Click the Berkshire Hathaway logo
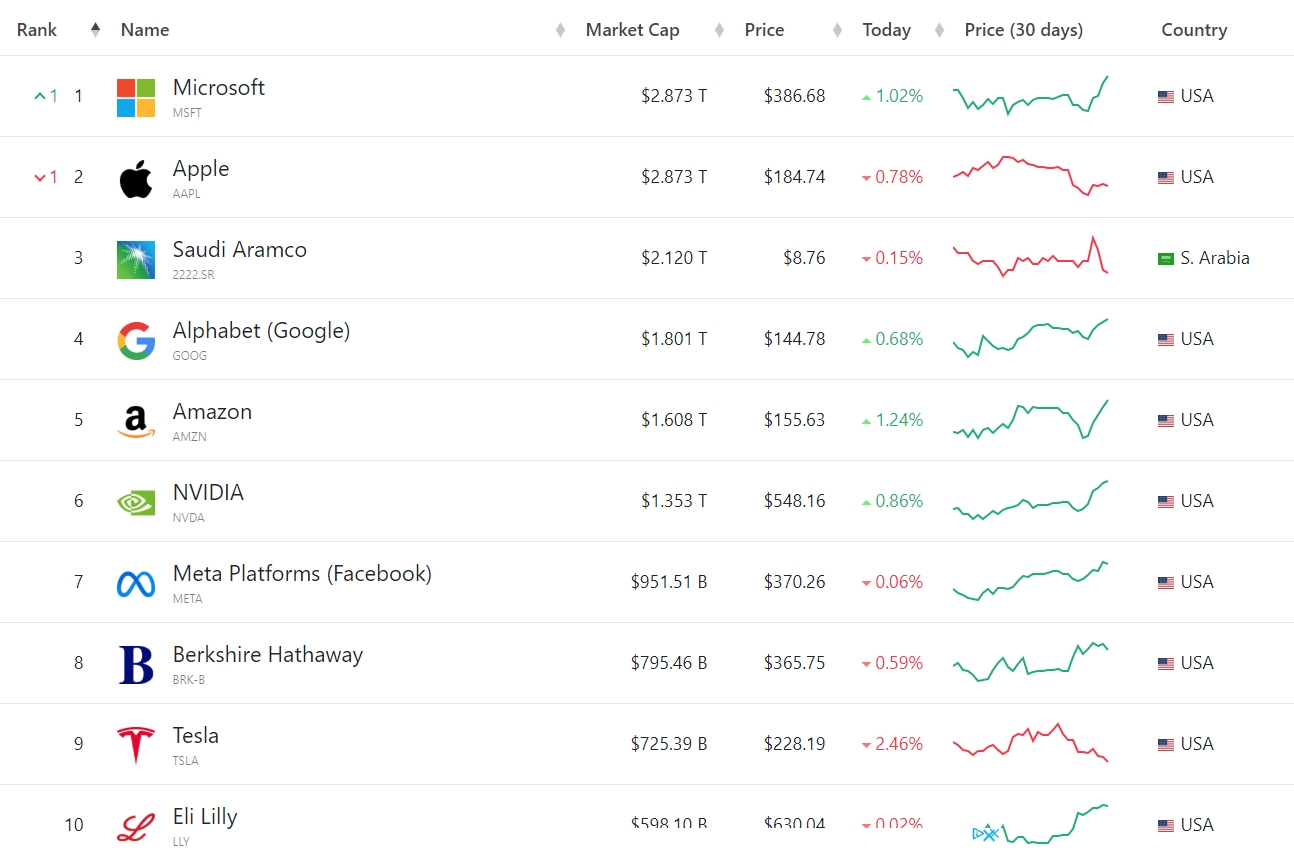Viewport: 1294px width, 860px height. [136, 665]
